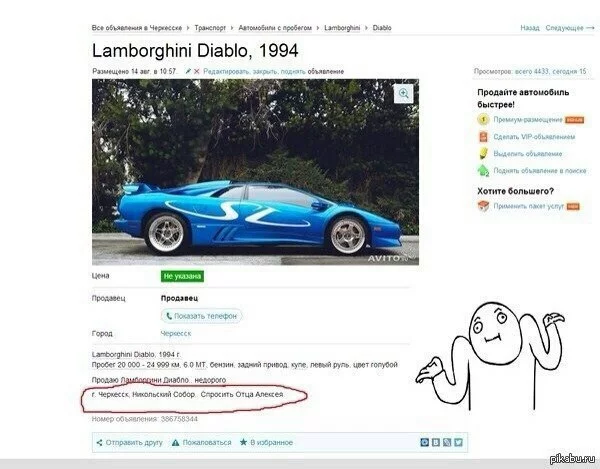
Task: Click the VK share icon
Action: pyautogui.click(x=436, y=442)
